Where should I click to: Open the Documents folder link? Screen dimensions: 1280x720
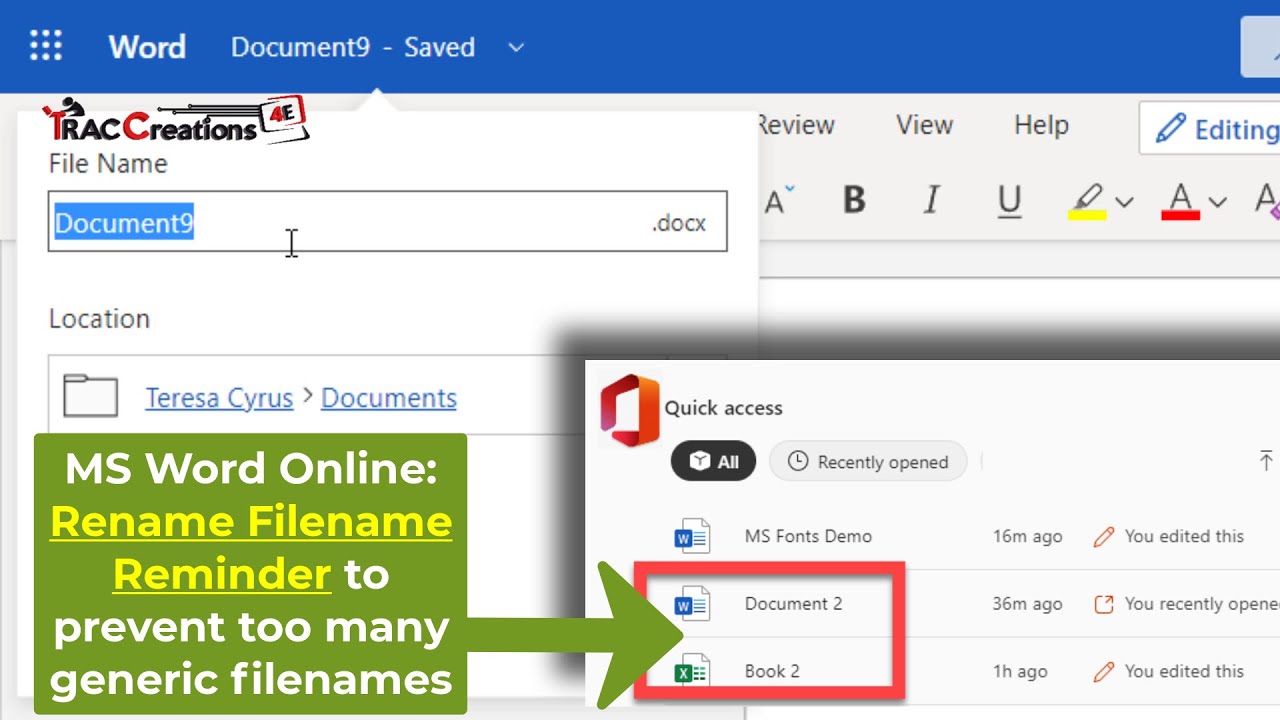click(x=389, y=397)
